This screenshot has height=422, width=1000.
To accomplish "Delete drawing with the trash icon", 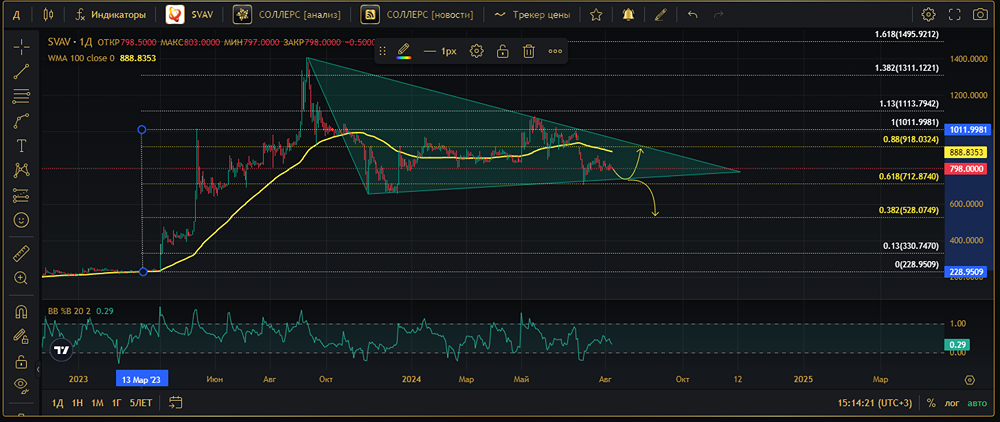I will point(528,51).
